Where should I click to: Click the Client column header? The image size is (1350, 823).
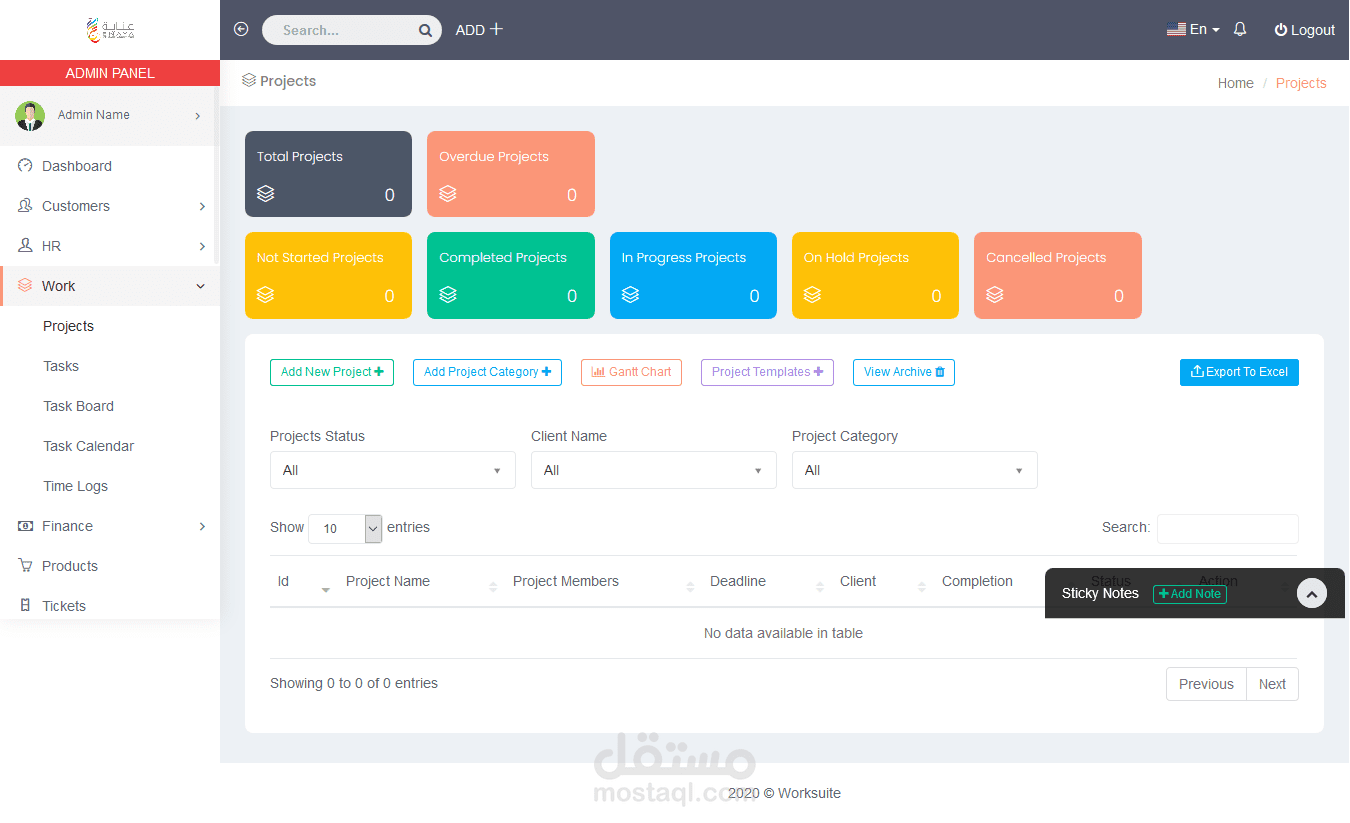click(x=858, y=581)
